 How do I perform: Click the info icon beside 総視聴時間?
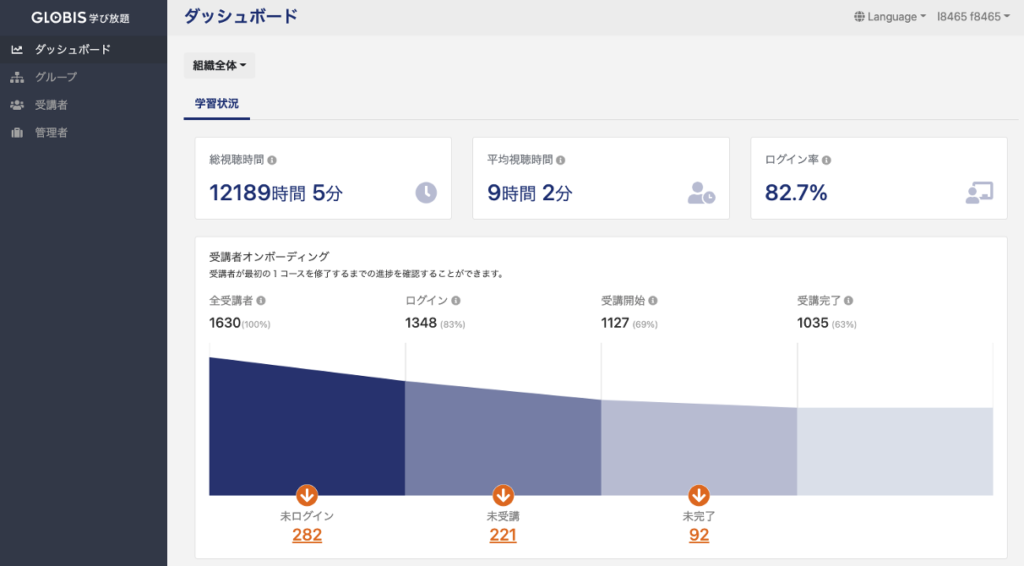coord(273,160)
